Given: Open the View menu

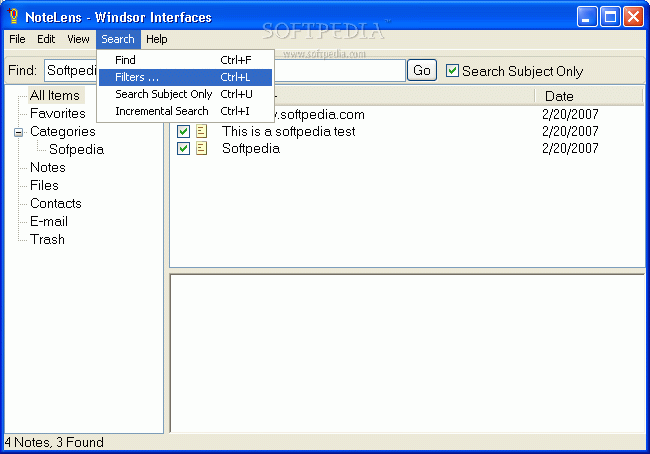Looking at the screenshot, I should tap(78, 39).
